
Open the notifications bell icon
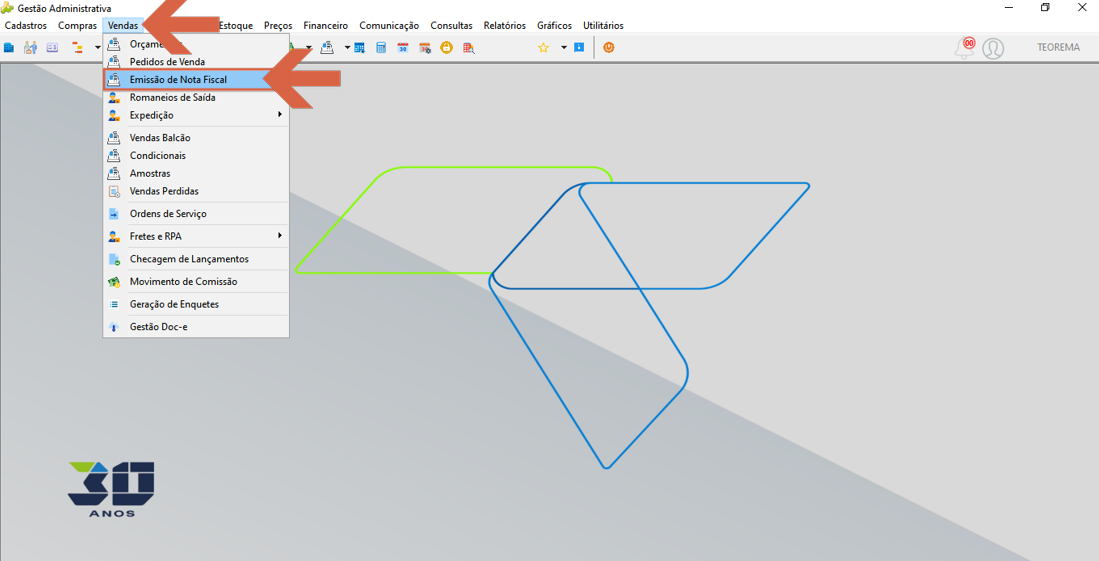pyautogui.click(x=965, y=48)
